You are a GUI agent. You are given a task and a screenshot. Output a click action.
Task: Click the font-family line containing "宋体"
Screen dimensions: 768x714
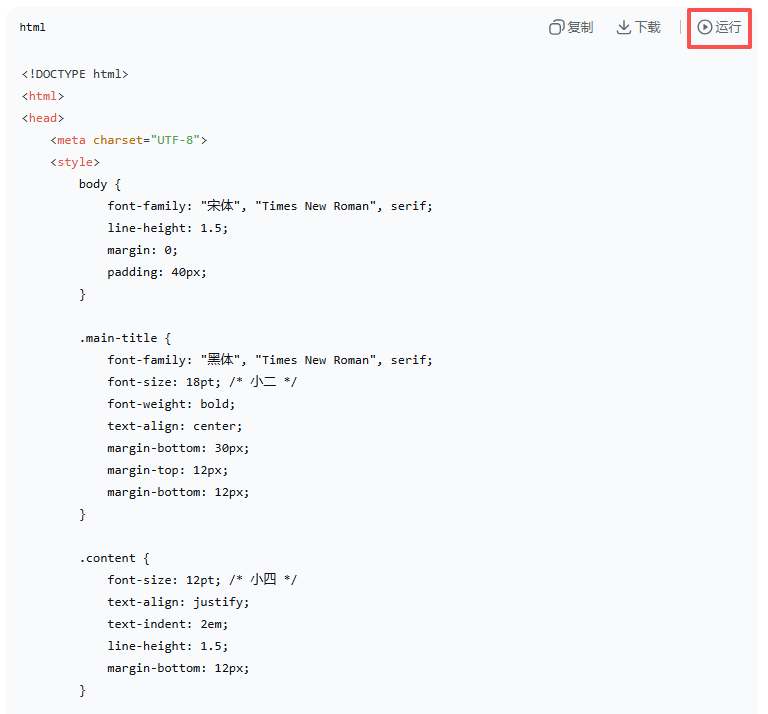coord(270,206)
